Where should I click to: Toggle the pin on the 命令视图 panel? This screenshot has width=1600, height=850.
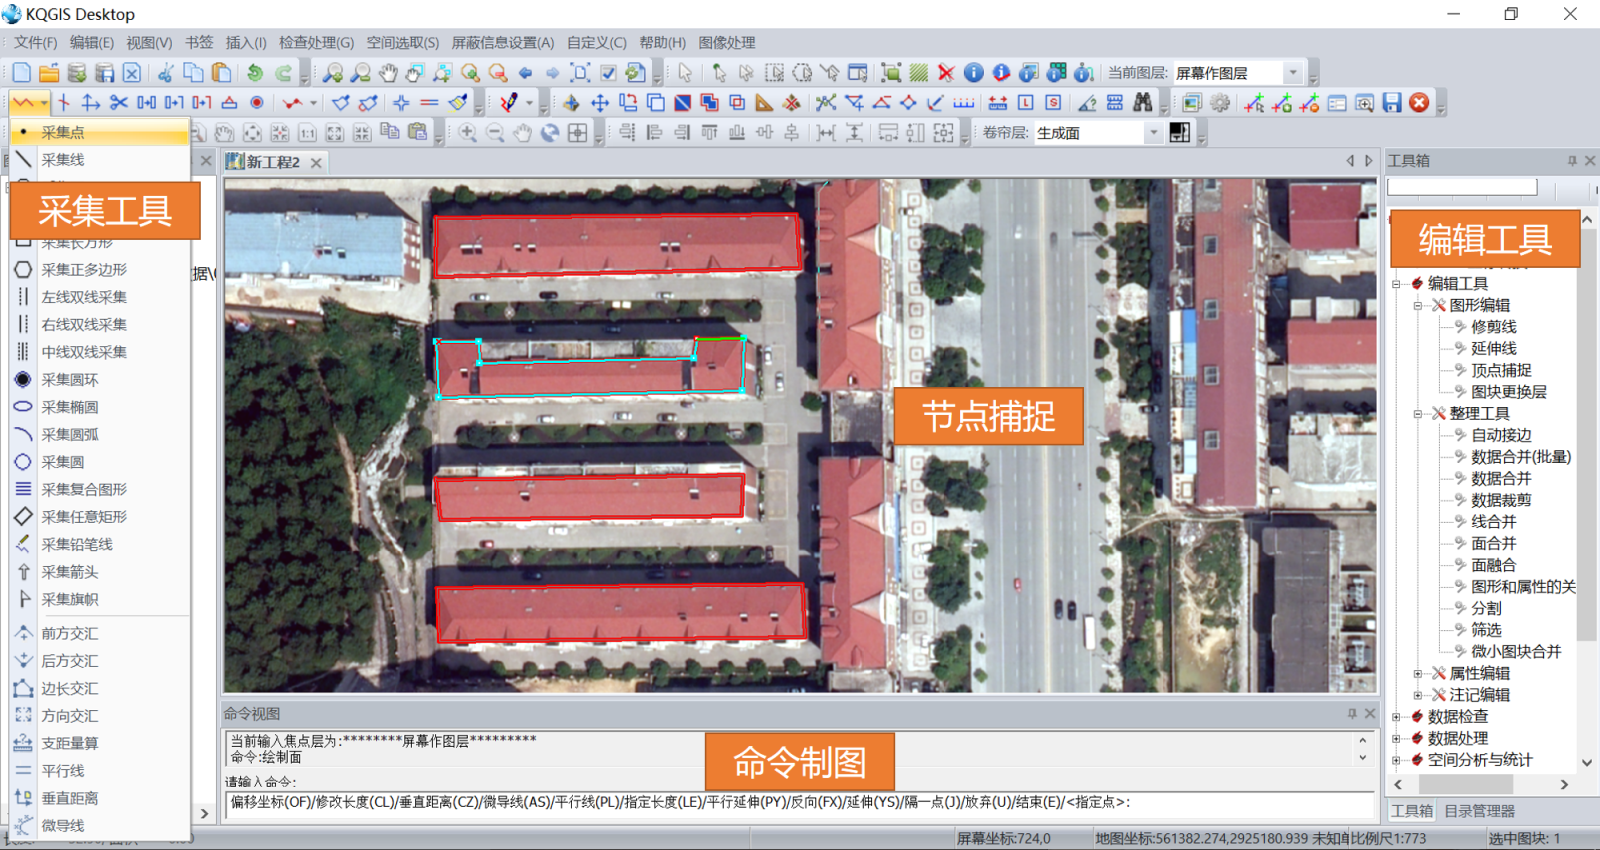pos(1352,714)
